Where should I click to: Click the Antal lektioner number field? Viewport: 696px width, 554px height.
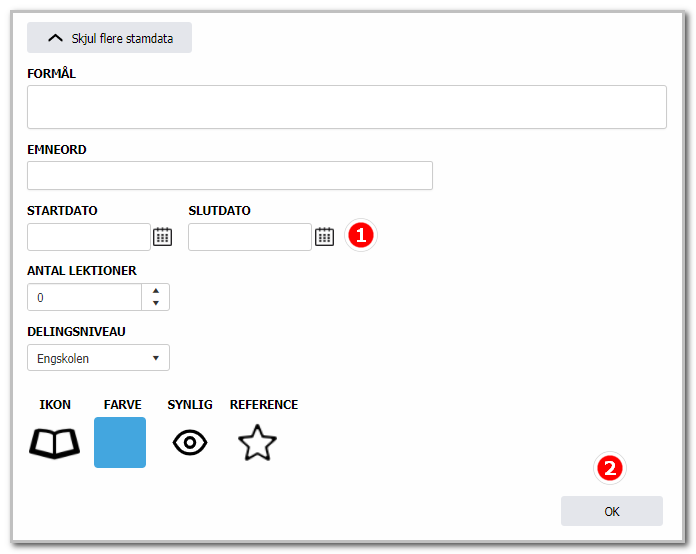(84, 297)
